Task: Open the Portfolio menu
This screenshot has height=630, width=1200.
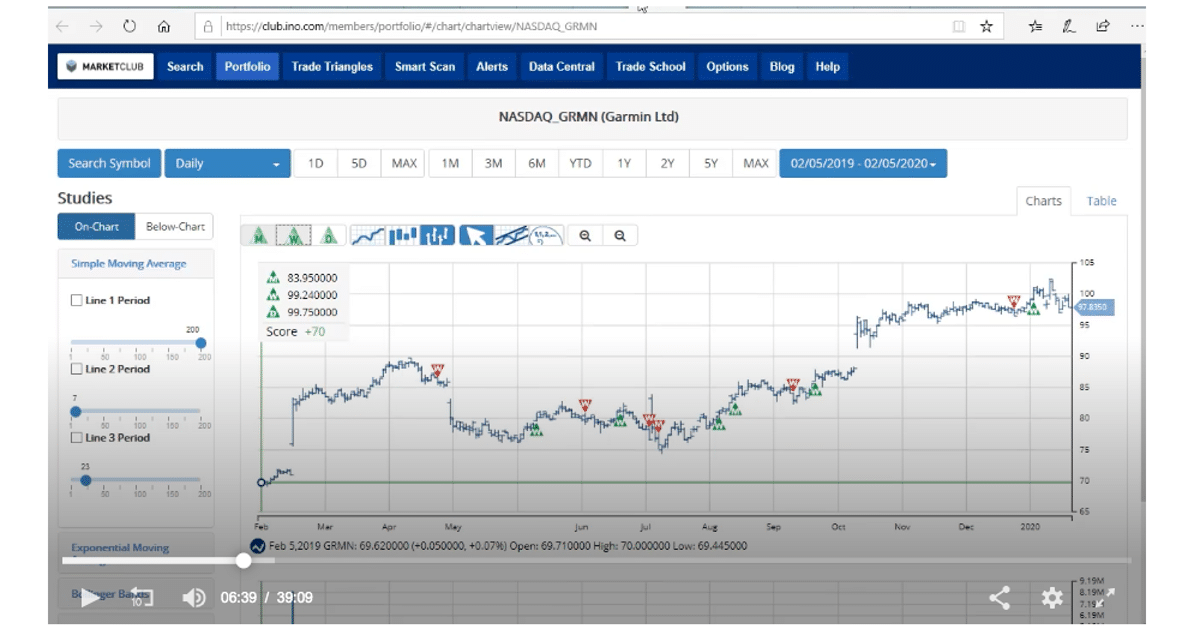Action: pos(247,67)
